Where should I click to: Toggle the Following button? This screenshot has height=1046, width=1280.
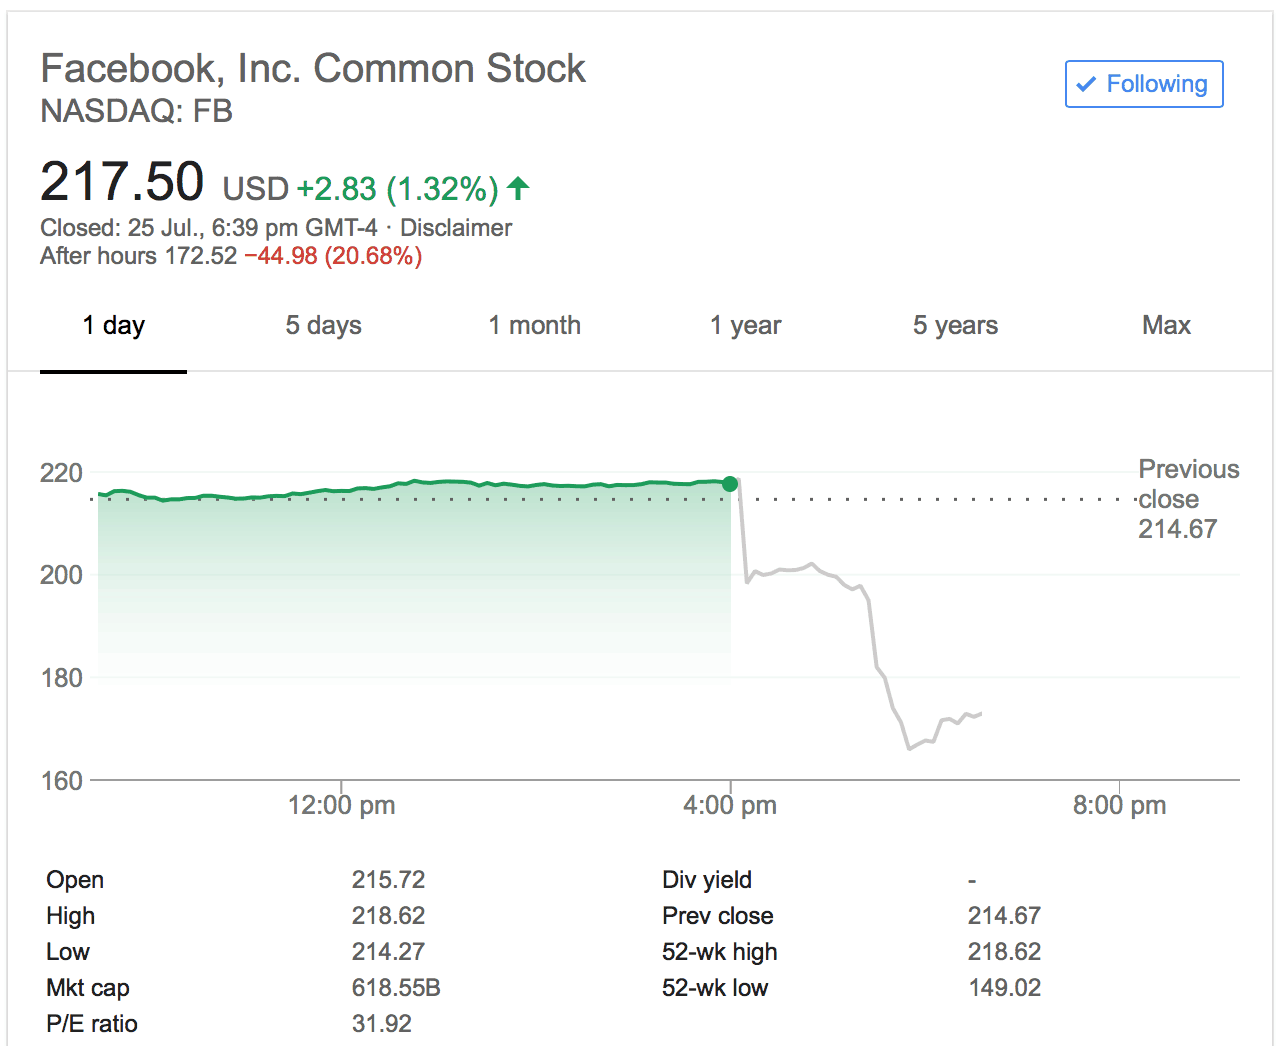tap(1144, 84)
